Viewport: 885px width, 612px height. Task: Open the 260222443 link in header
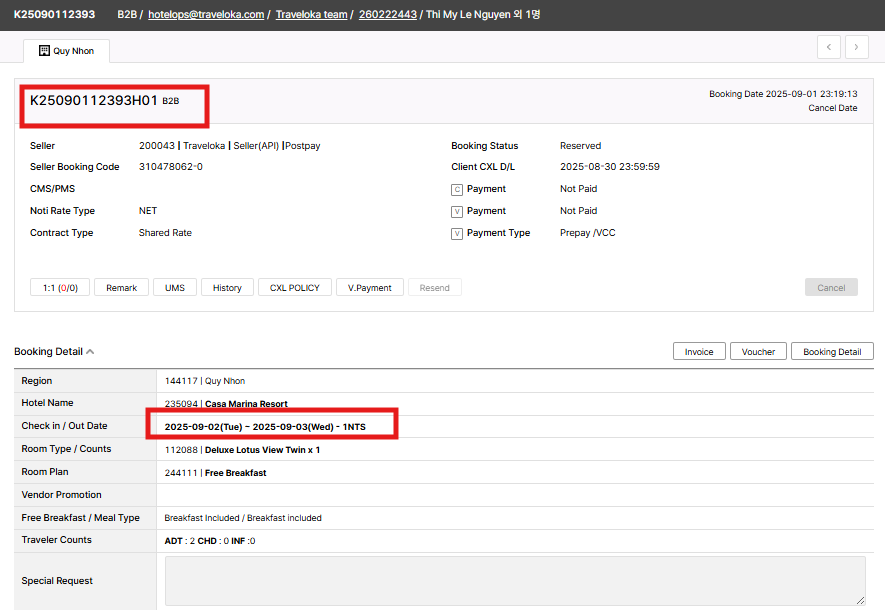click(x=387, y=15)
